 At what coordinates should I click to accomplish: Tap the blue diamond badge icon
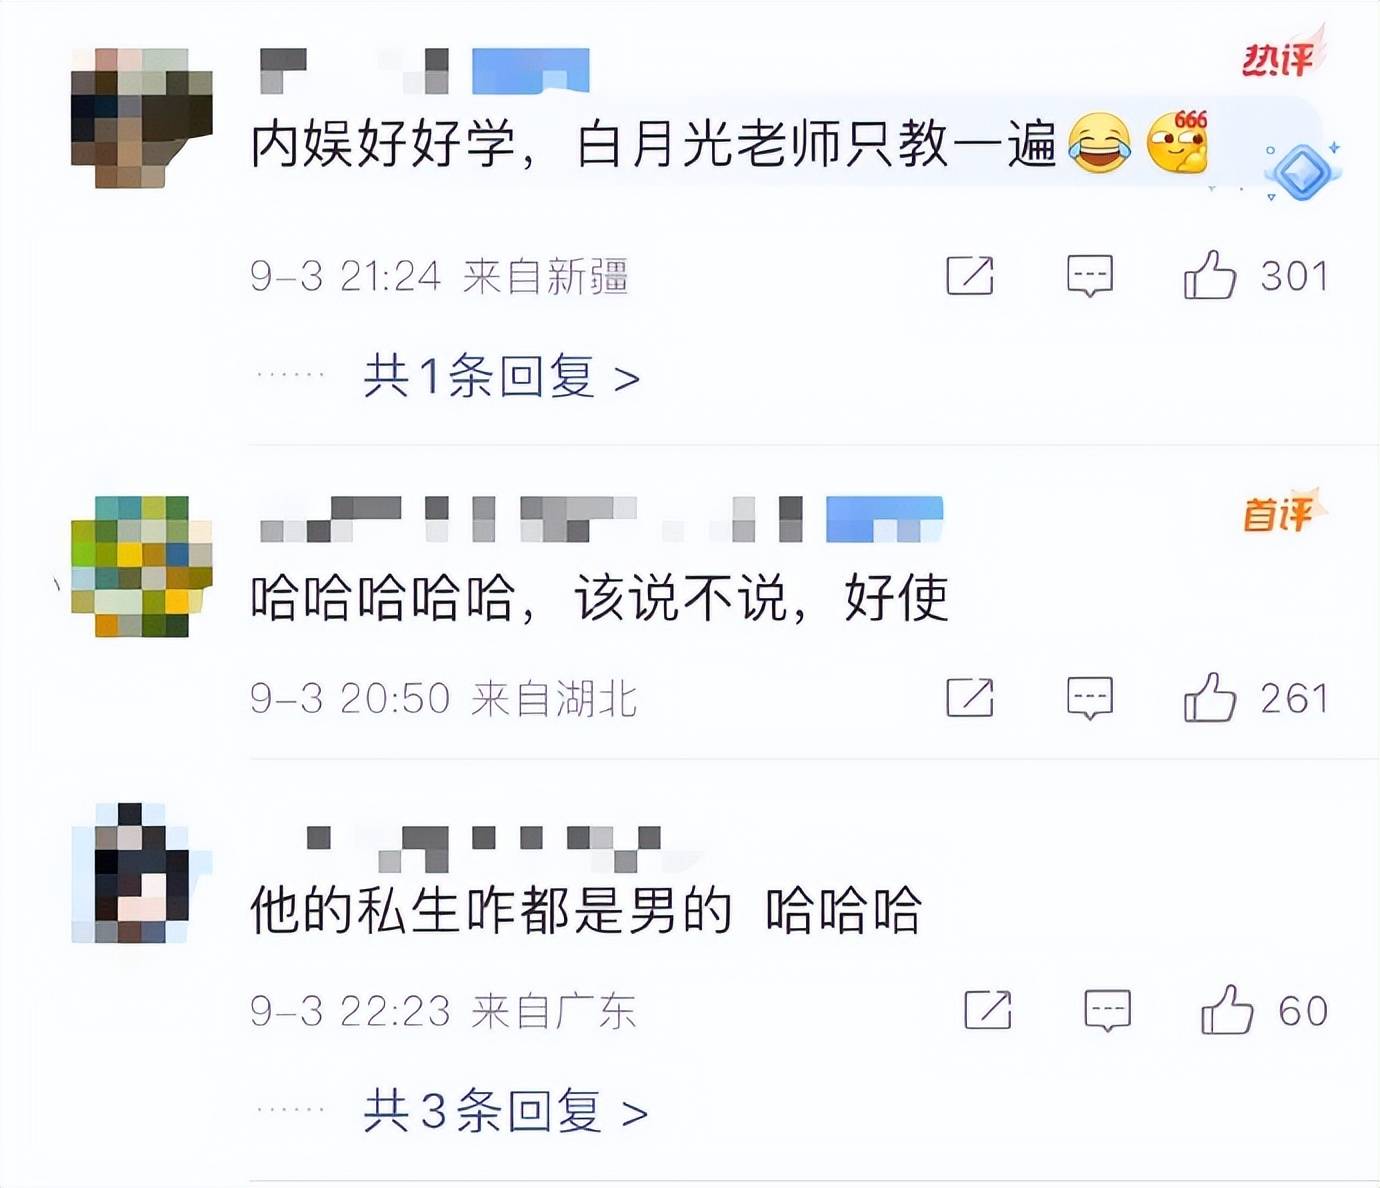[x=1303, y=171]
